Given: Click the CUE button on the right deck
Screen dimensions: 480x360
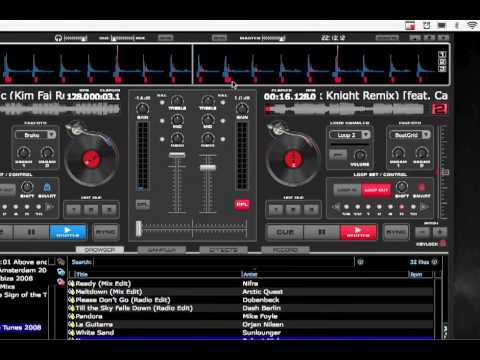Looking at the screenshot, I should (285, 232).
